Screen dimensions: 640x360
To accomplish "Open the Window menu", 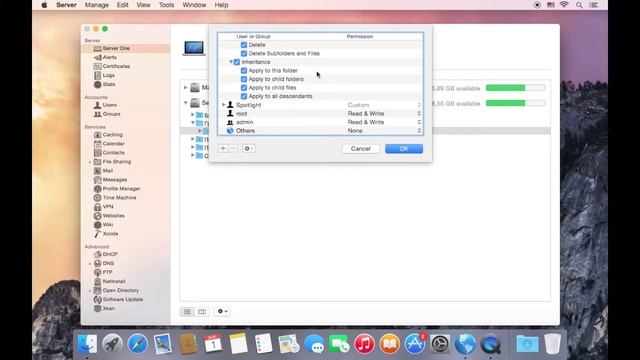I will tap(194, 5).
